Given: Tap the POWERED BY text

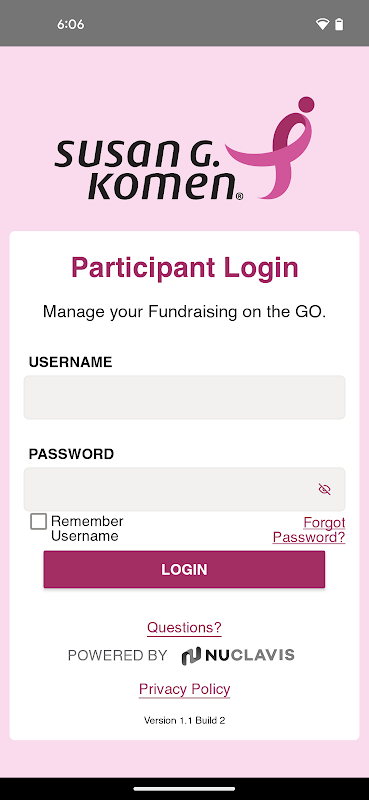Looking at the screenshot, I should (x=117, y=656).
